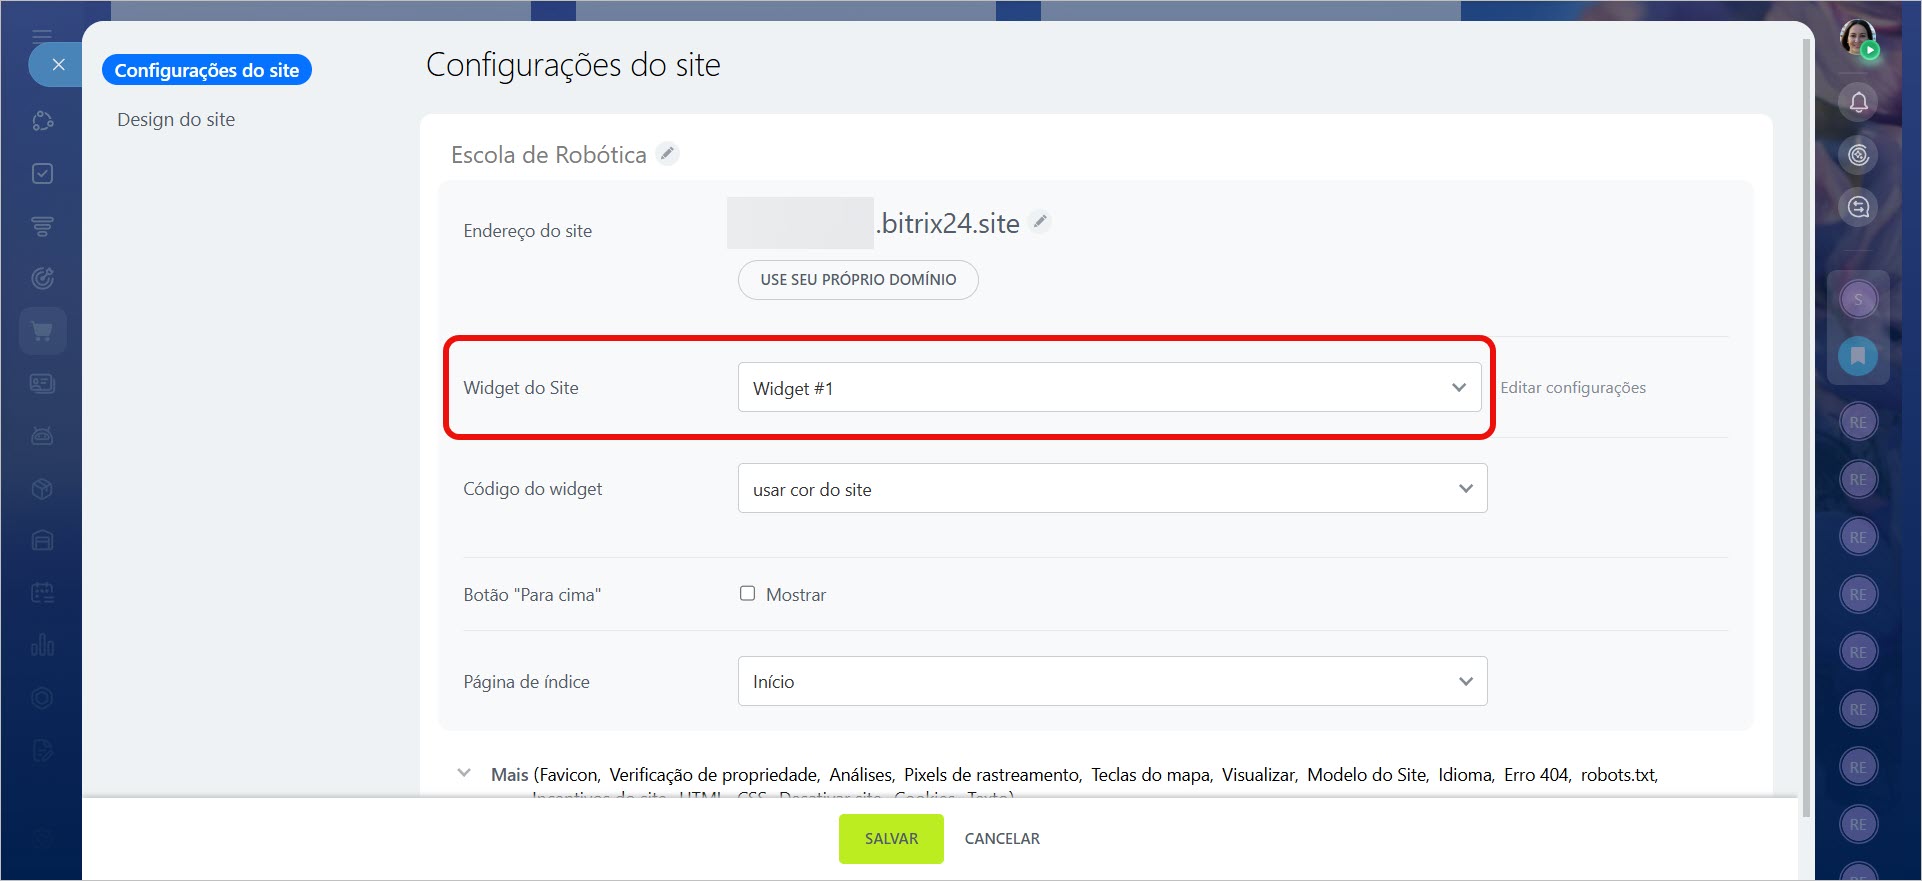Open the Página de índice dropdown
This screenshot has width=1922, height=881.
click(x=1112, y=681)
